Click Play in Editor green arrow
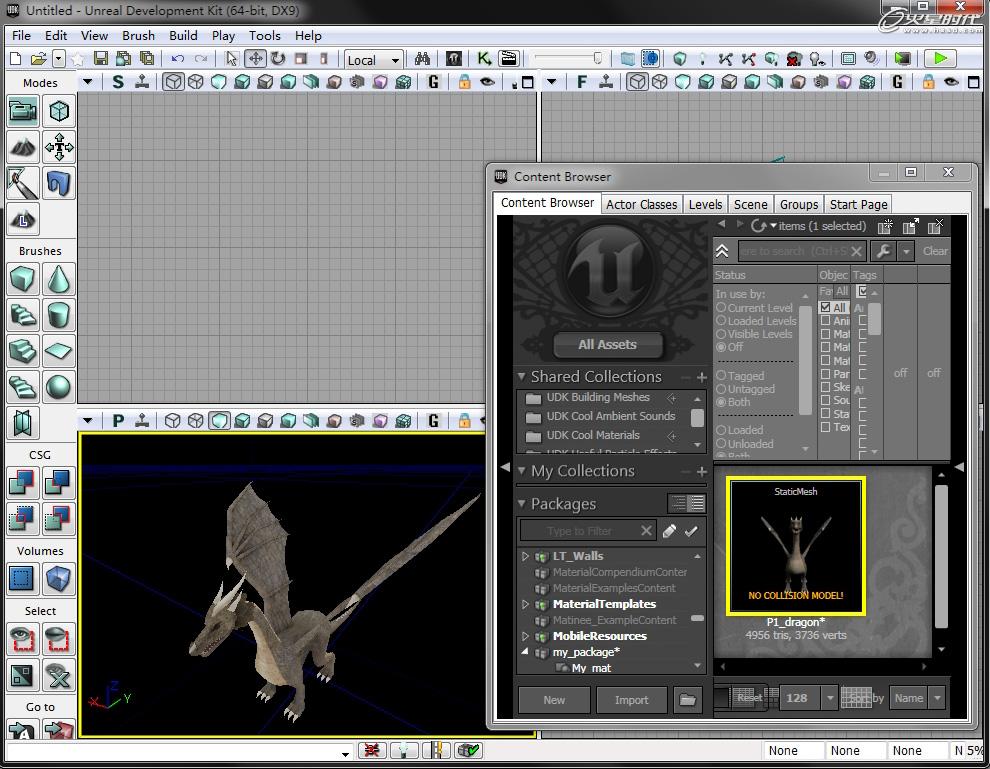 pos(939,59)
